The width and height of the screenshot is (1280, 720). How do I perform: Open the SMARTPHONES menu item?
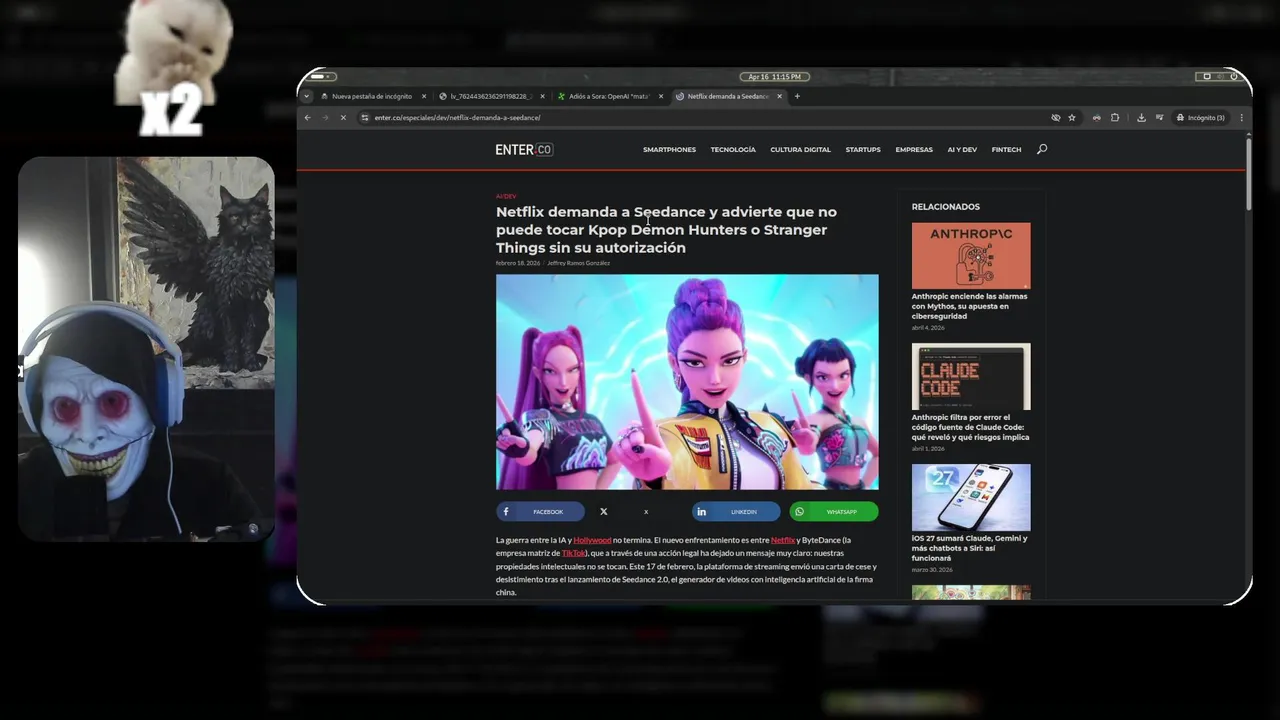(x=669, y=150)
